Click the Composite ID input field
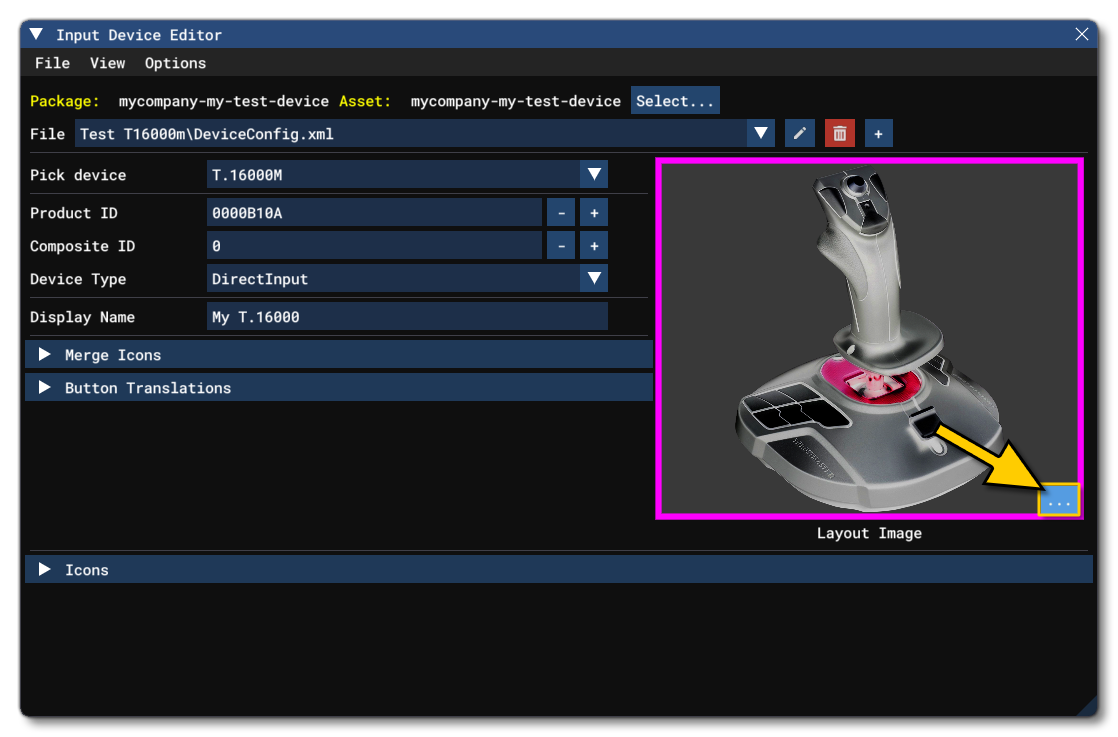The height and width of the screenshot is (737, 1118). [374, 246]
